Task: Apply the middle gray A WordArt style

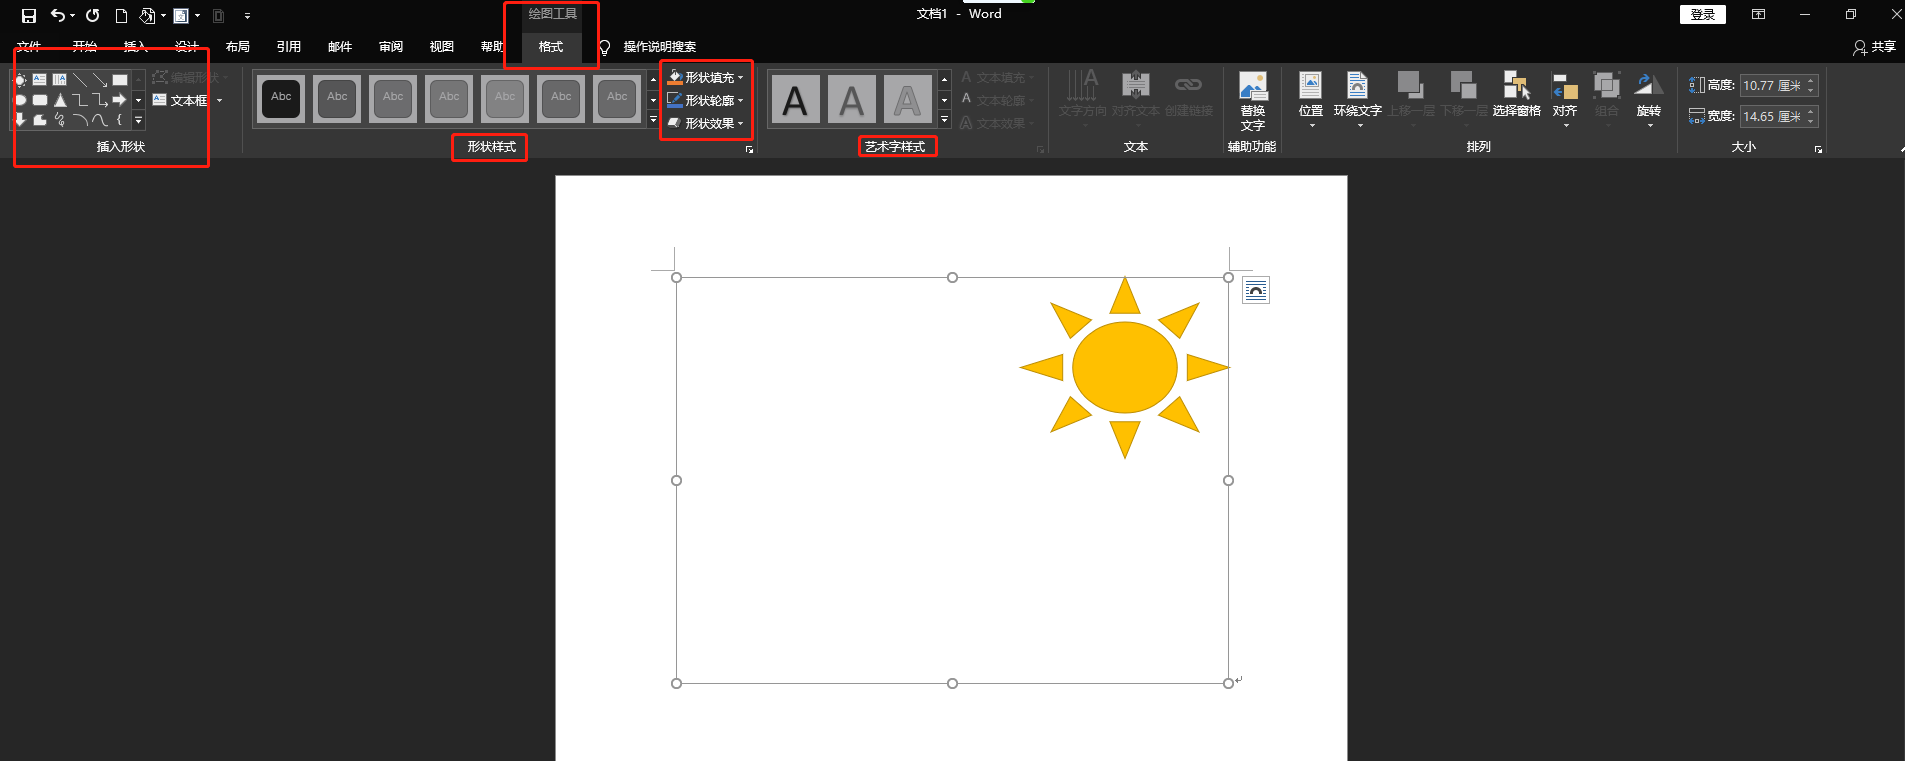Action: 851,100
